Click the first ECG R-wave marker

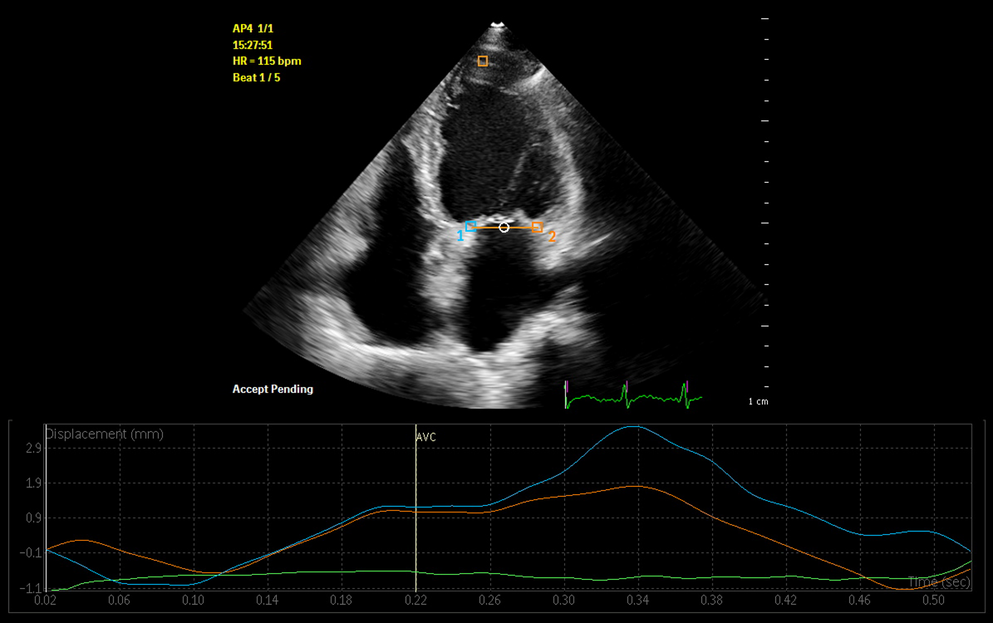pyautogui.click(x=567, y=385)
